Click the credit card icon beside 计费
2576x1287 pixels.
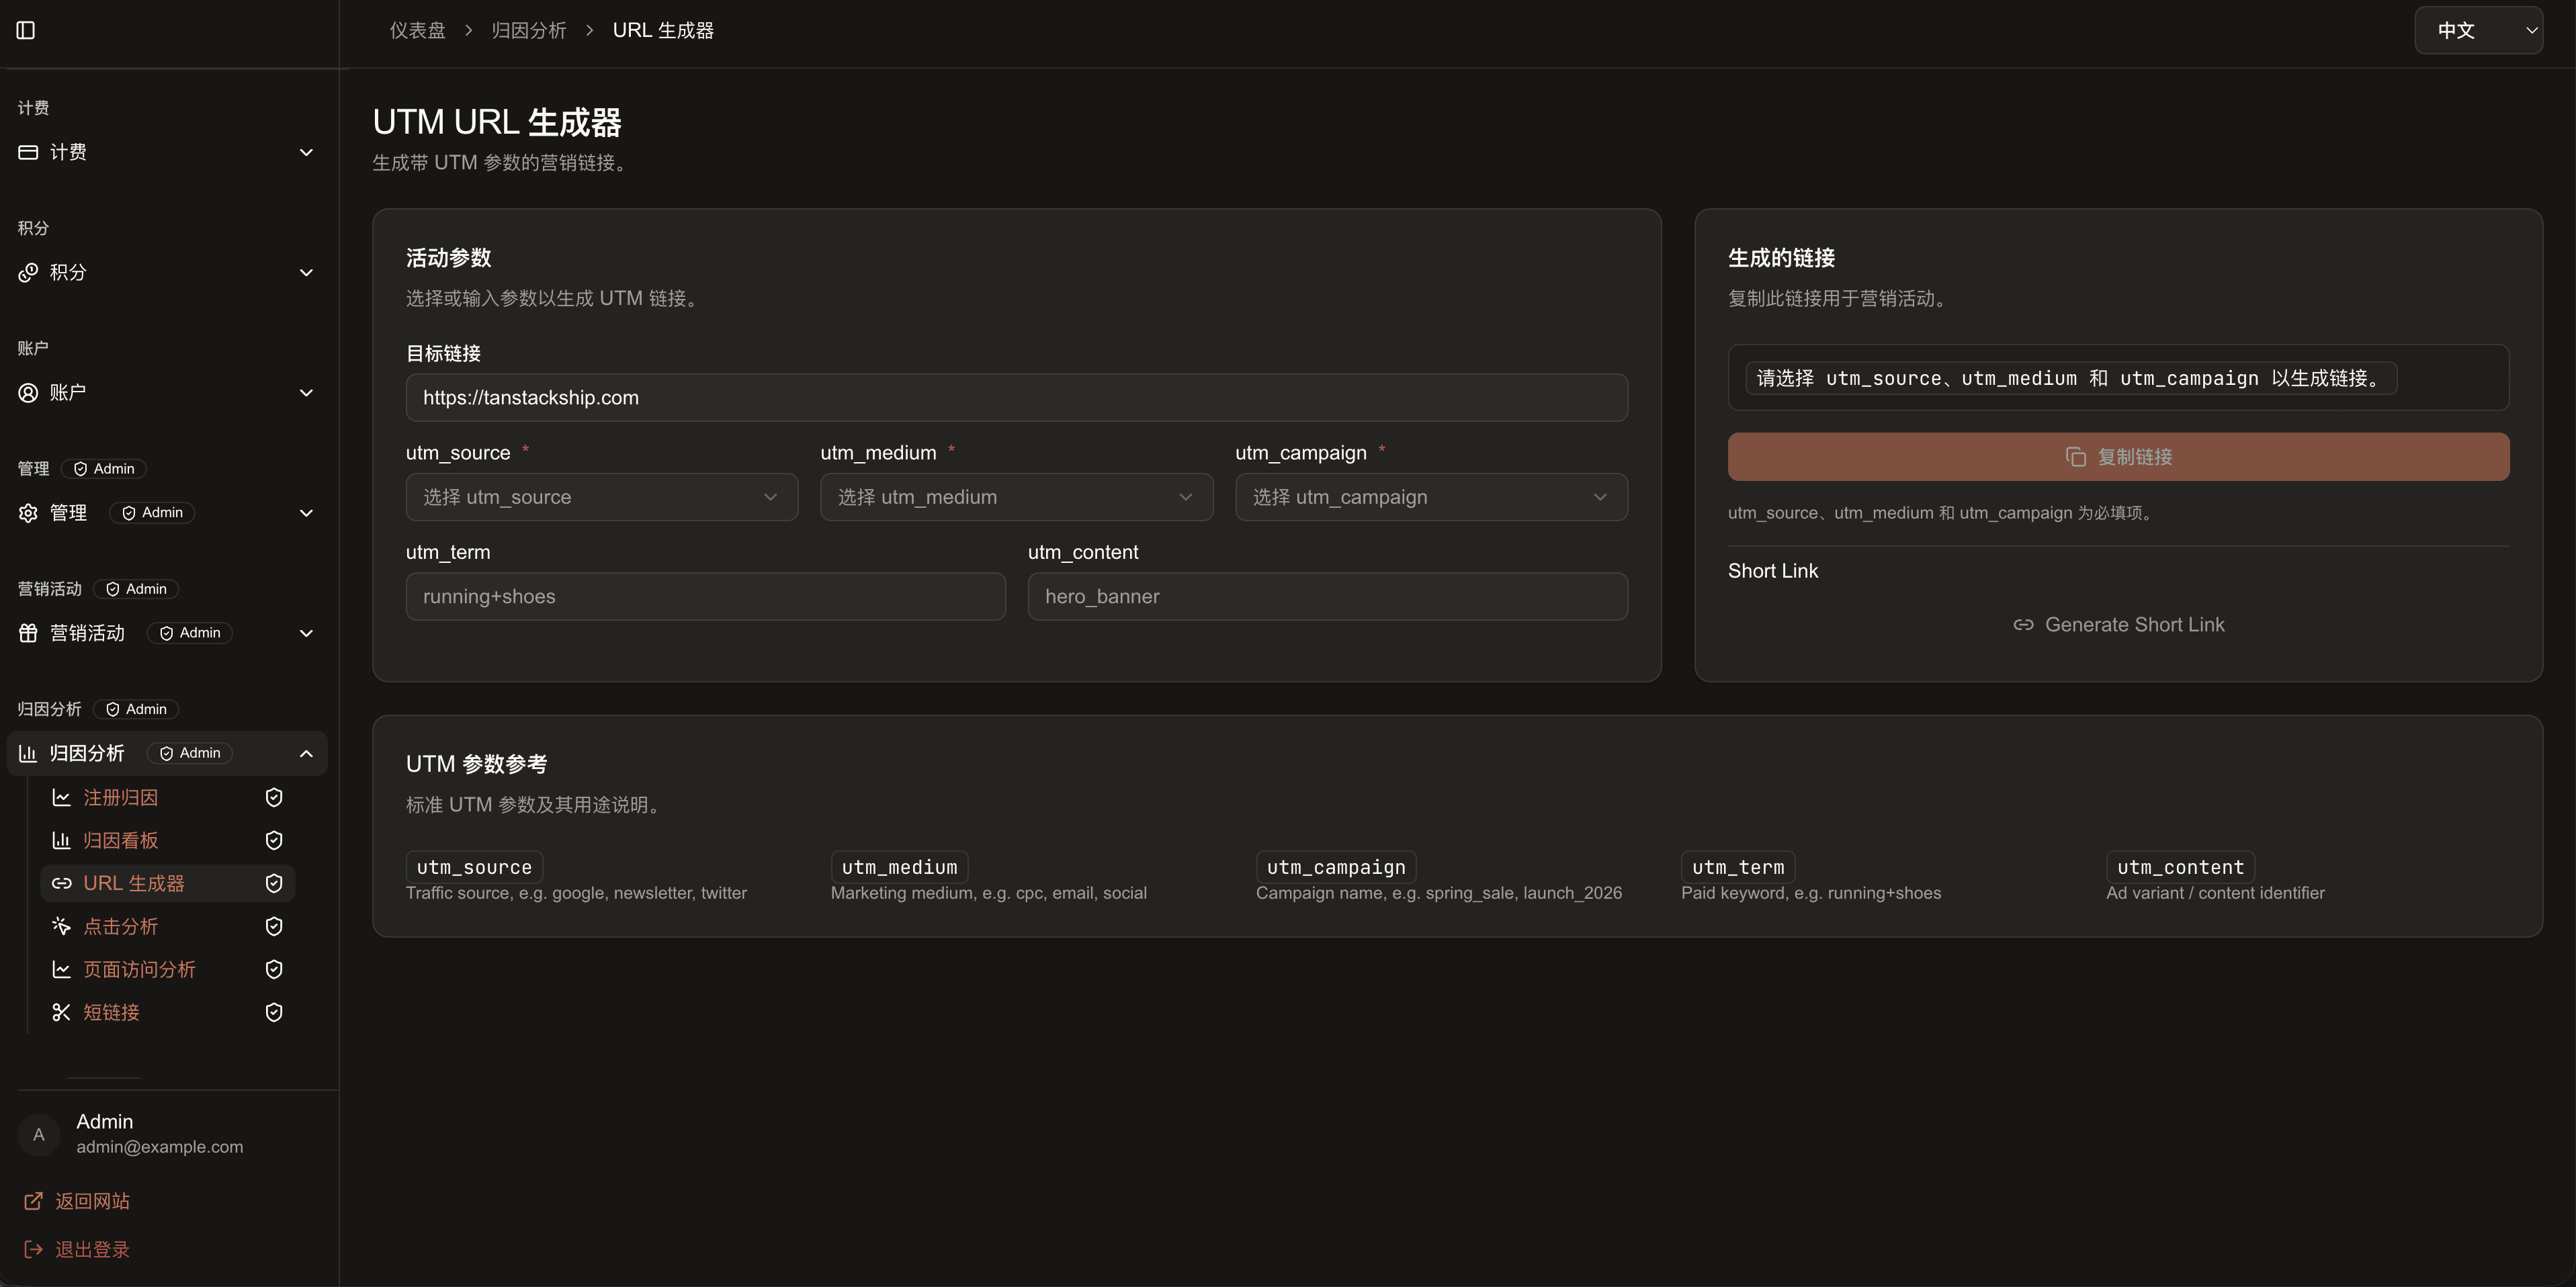(28, 152)
